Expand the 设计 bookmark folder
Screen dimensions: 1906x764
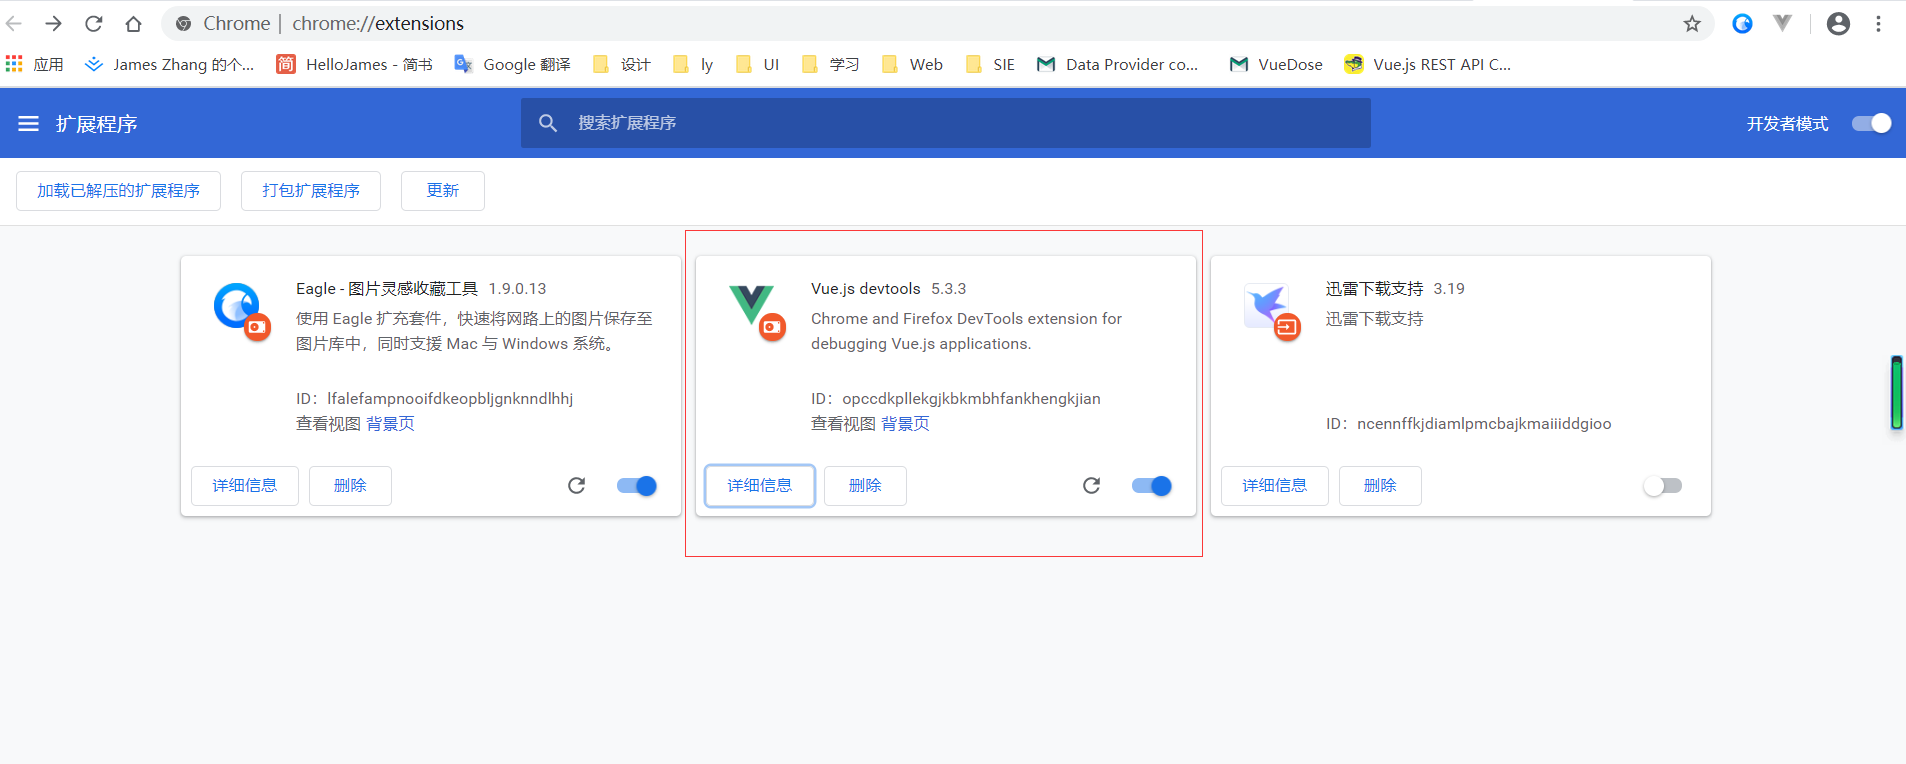click(621, 64)
